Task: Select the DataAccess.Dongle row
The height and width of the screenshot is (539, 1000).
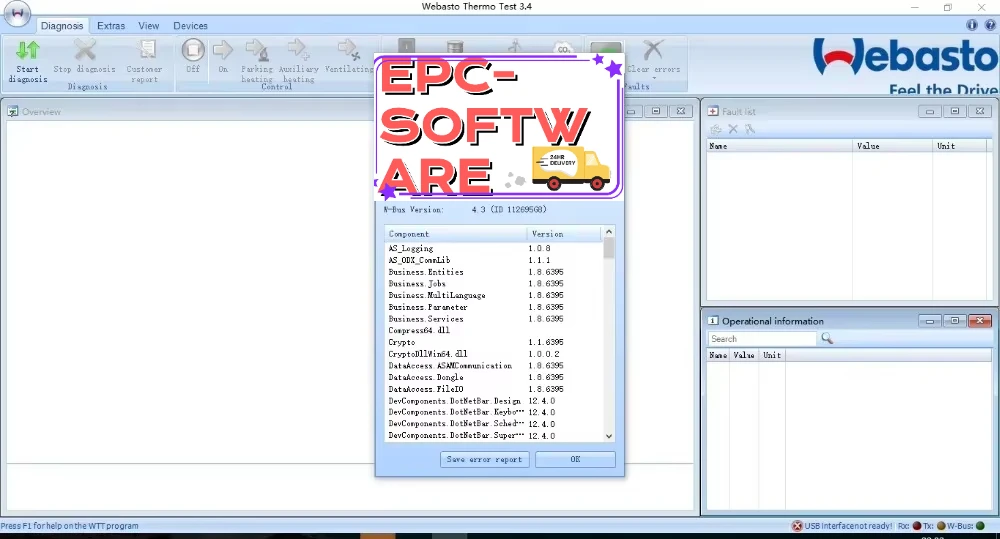Action: [493, 377]
